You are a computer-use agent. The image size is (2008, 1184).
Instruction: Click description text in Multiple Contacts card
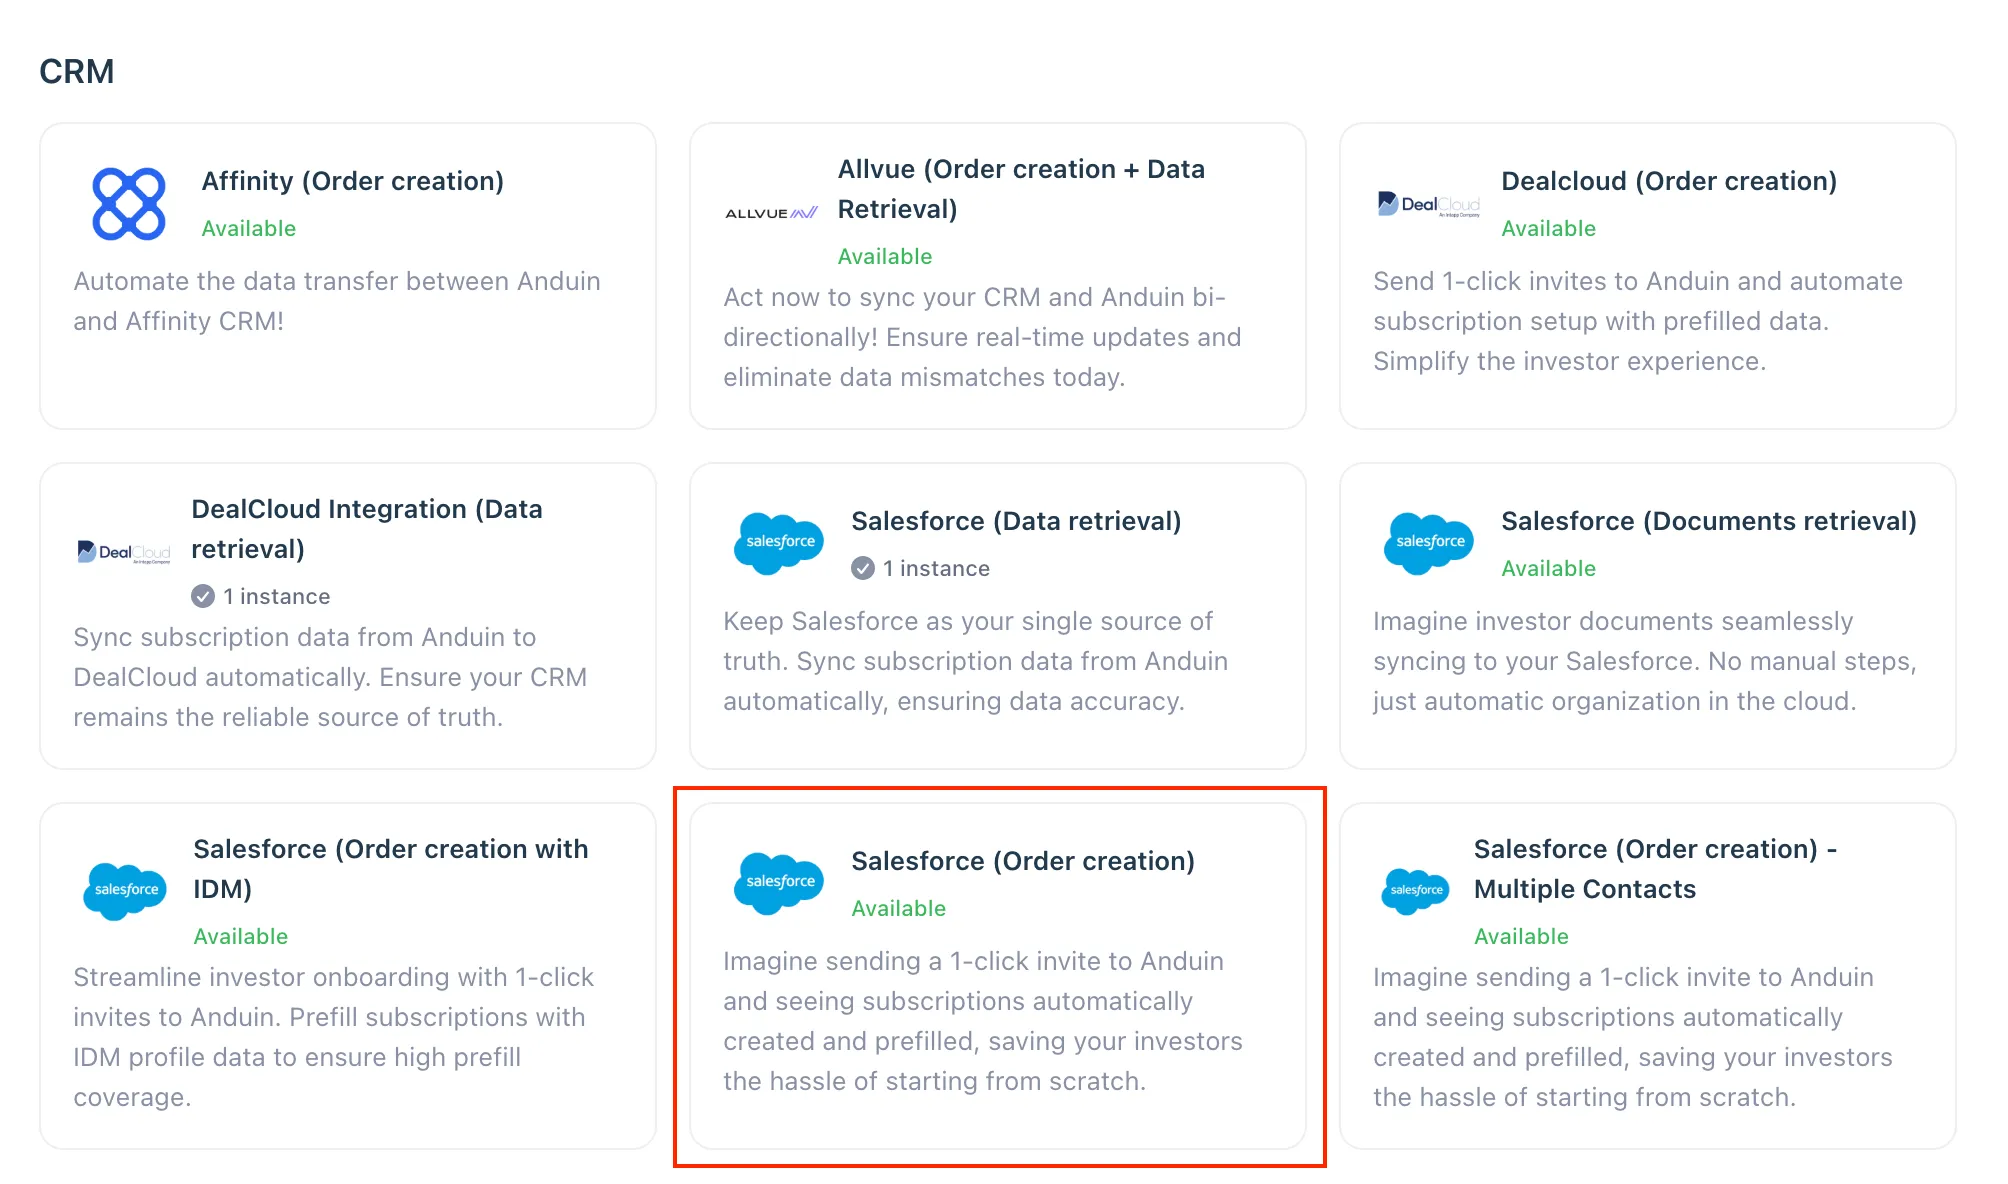coord(1633,1037)
